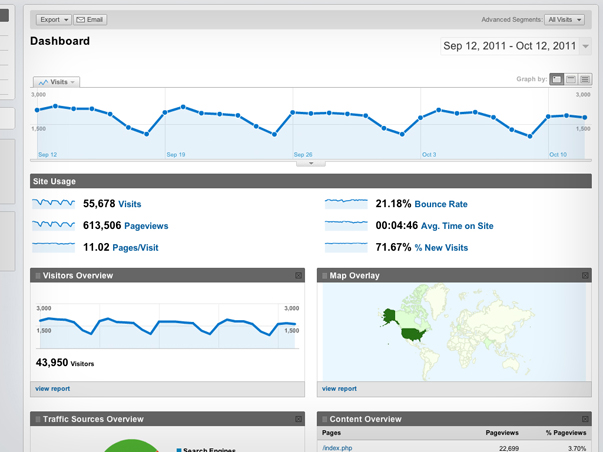Select graph by week icon

click(x=571, y=79)
